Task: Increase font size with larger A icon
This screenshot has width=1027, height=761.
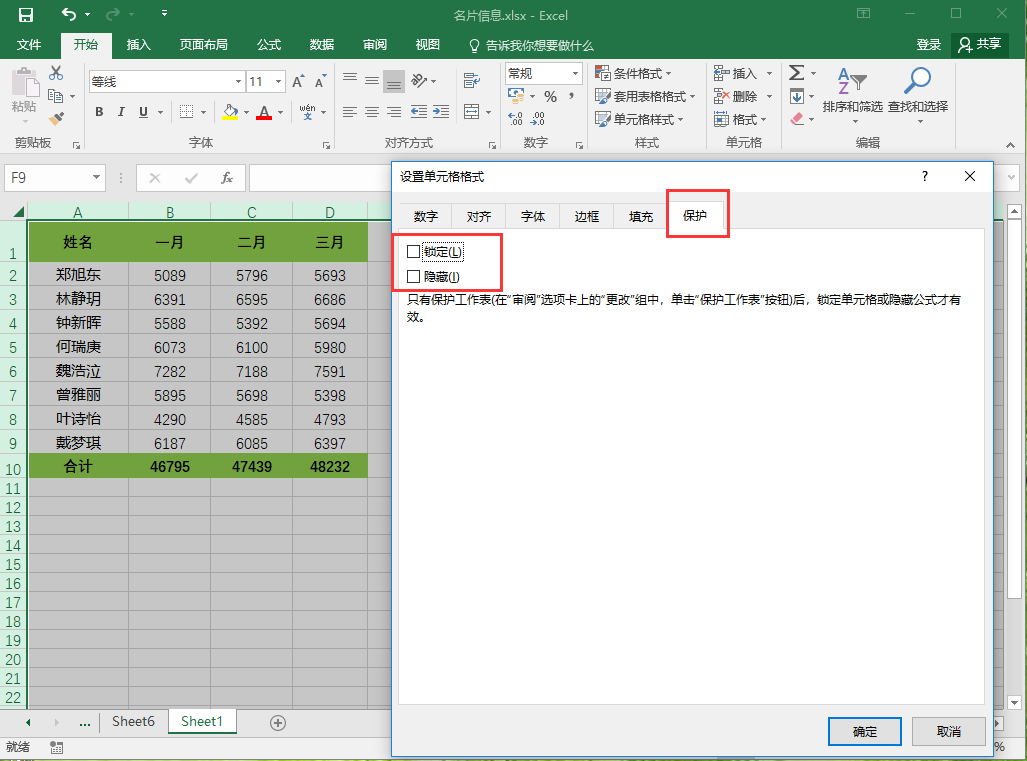Action: click(x=298, y=81)
